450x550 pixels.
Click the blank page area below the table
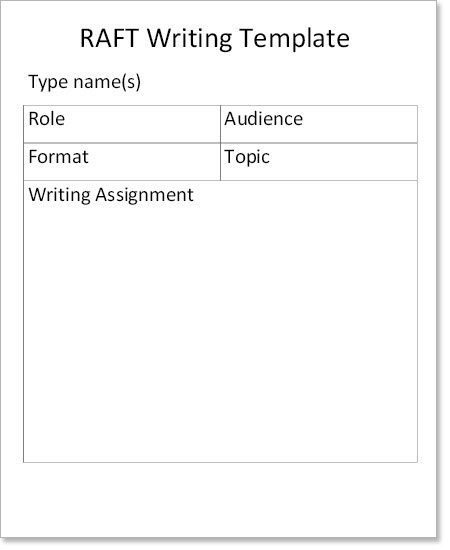tap(220, 498)
